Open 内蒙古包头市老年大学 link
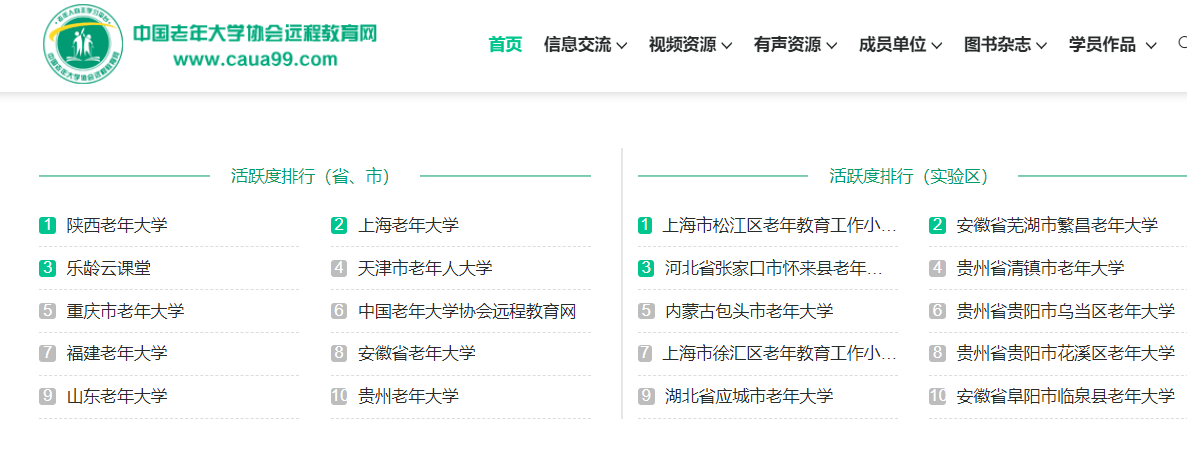This screenshot has height=457, width=1187. [x=749, y=311]
